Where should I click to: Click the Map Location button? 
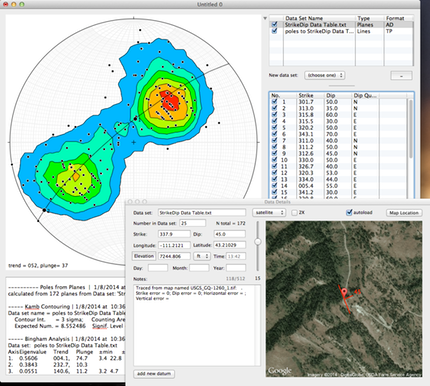point(404,213)
